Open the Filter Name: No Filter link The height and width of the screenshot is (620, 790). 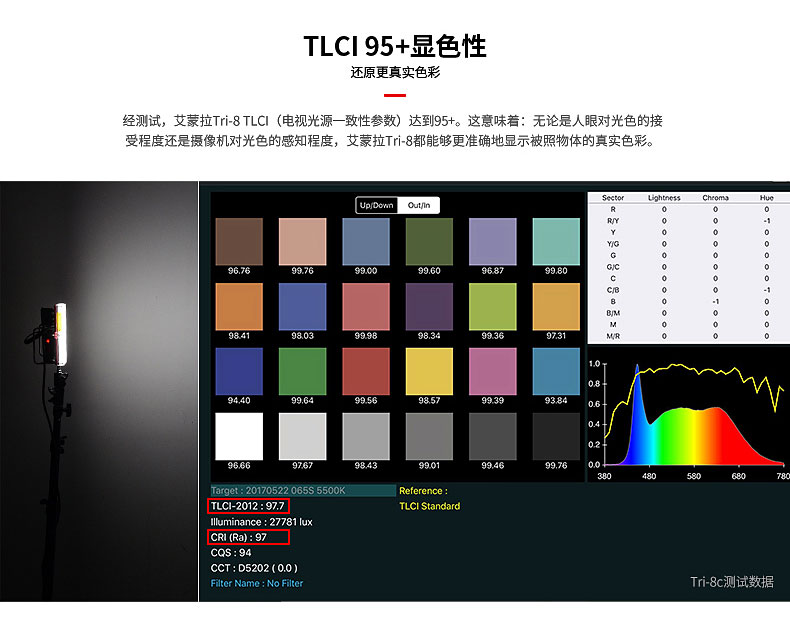click(257, 583)
